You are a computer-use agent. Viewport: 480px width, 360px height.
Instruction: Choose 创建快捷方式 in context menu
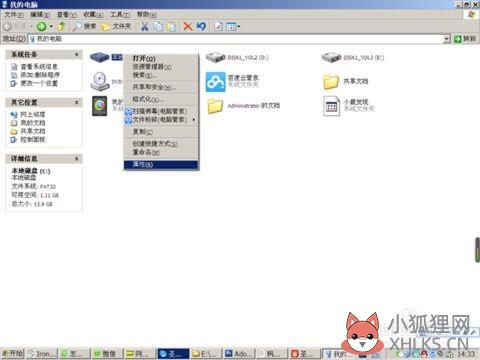point(161,144)
